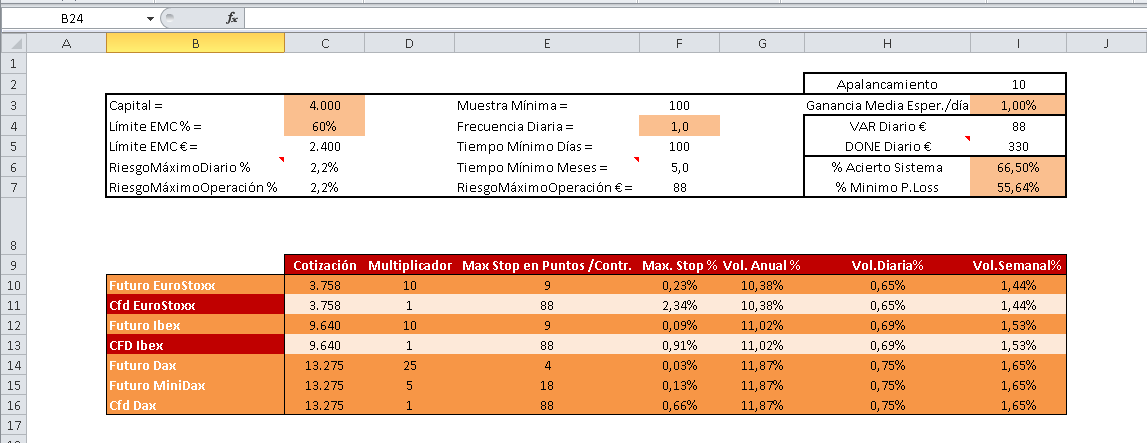The height and width of the screenshot is (443, 1147).
Task: Select the Capital value cell 4.000
Action: pyautogui.click(x=325, y=105)
